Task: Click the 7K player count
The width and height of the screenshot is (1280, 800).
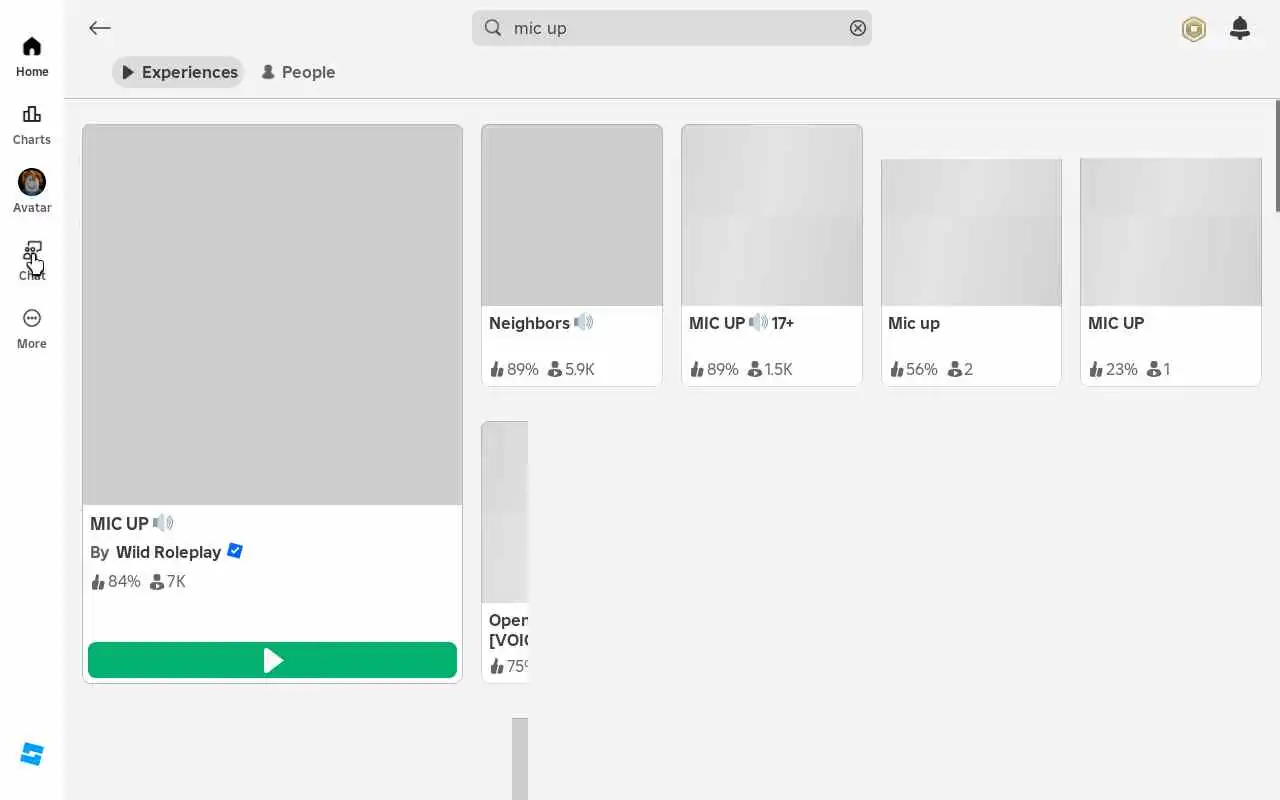Action: (x=168, y=581)
